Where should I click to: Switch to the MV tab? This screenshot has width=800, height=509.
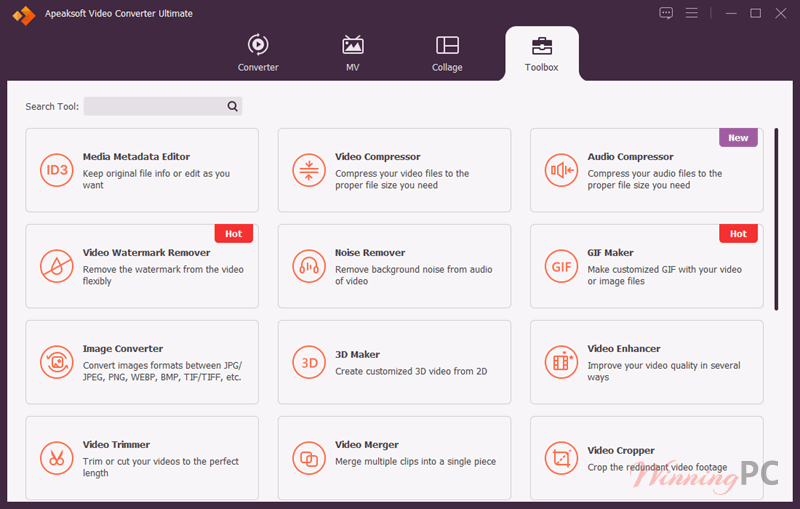coord(353,53)
